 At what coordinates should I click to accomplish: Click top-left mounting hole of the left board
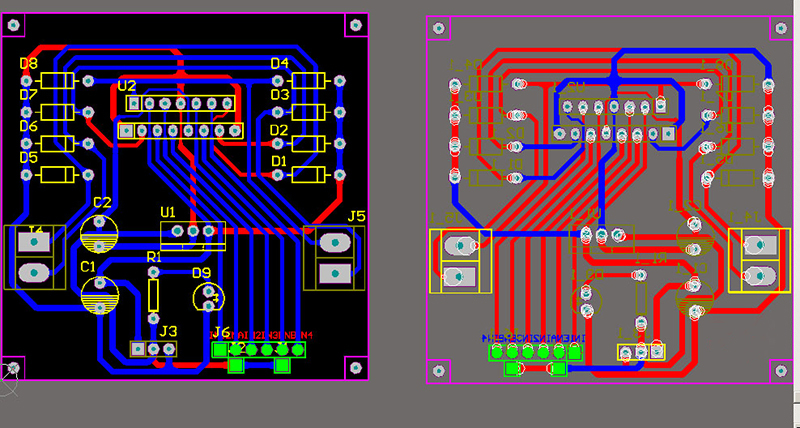click(x=14, y=26)
